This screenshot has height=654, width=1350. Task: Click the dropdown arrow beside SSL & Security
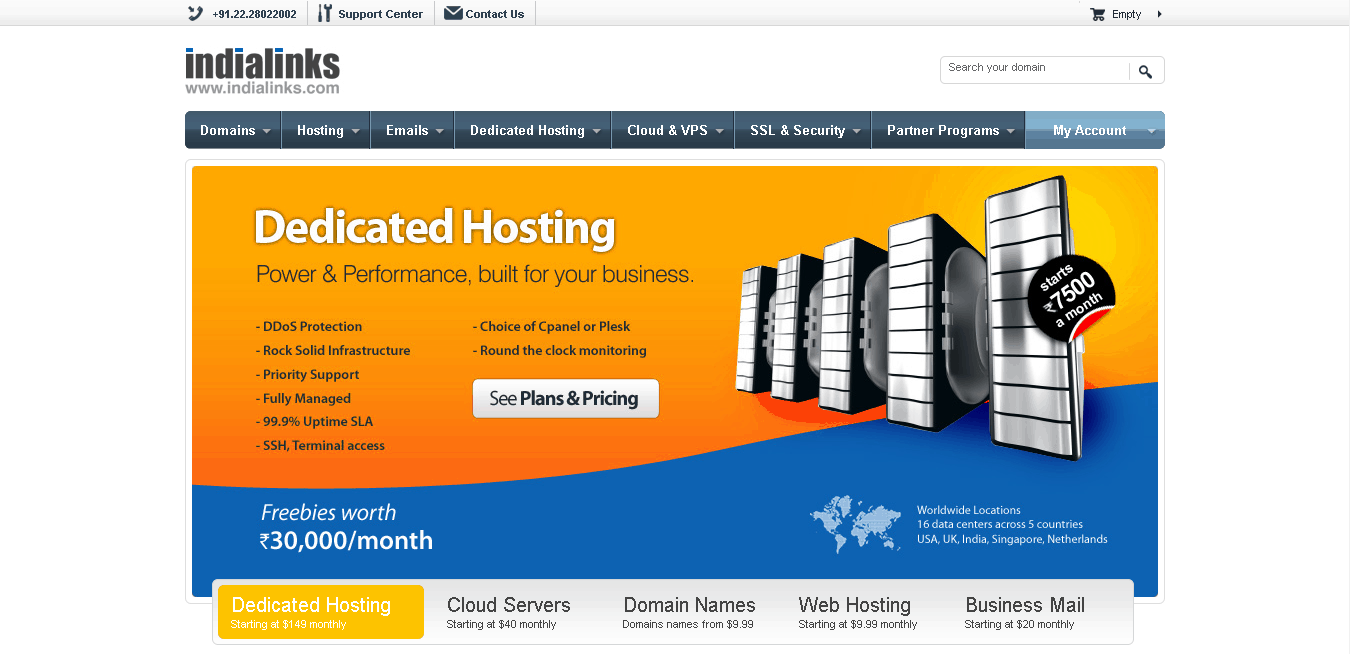[857, 131]
